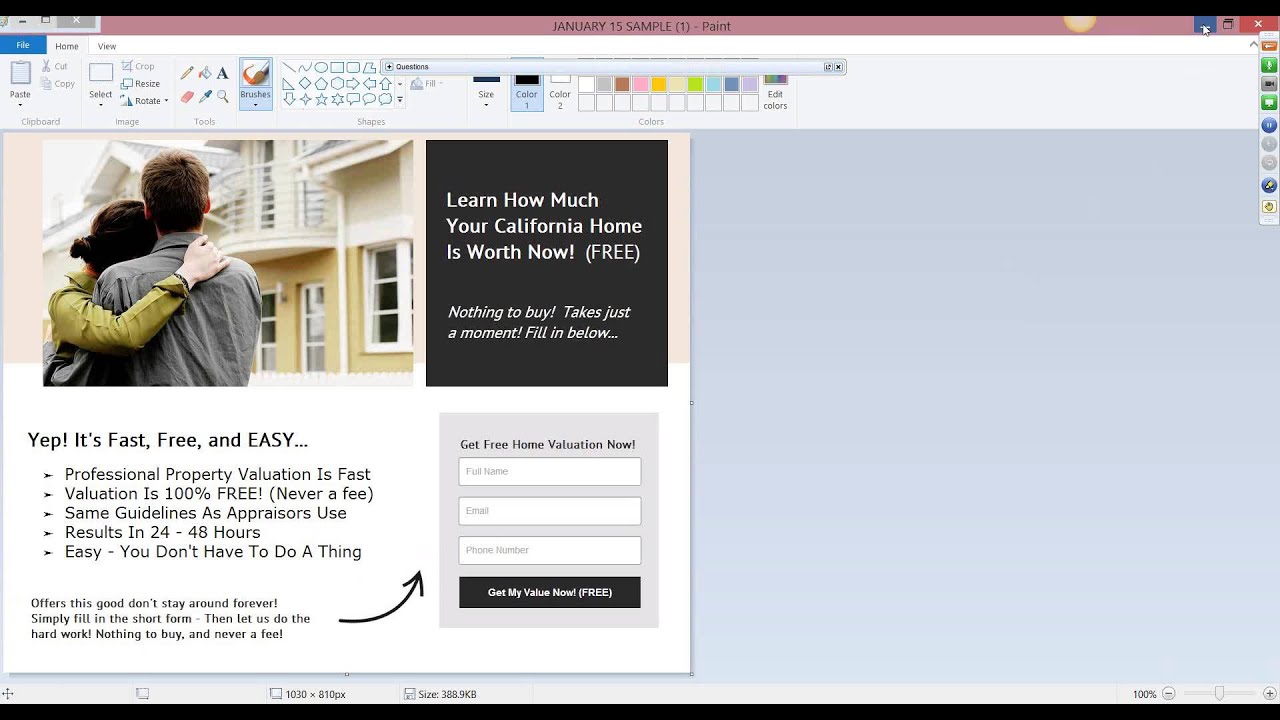Activate the Color 2 button

point(560,88)
